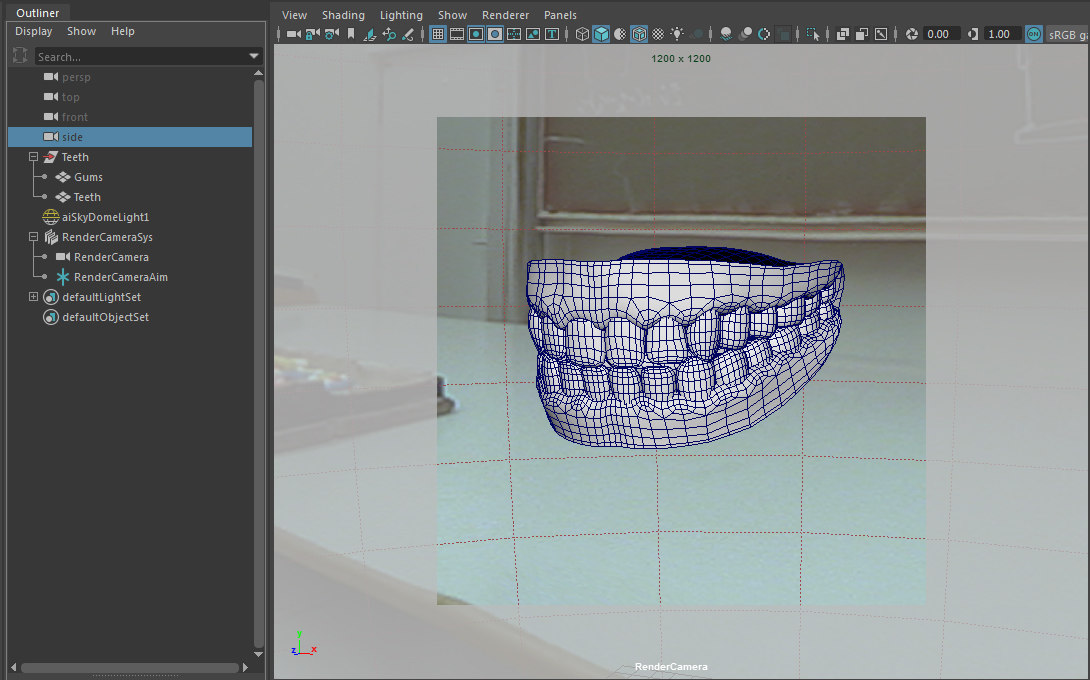Expand the defaultLightSet node
Screen dimensions: 1090x680
point(33,297)
